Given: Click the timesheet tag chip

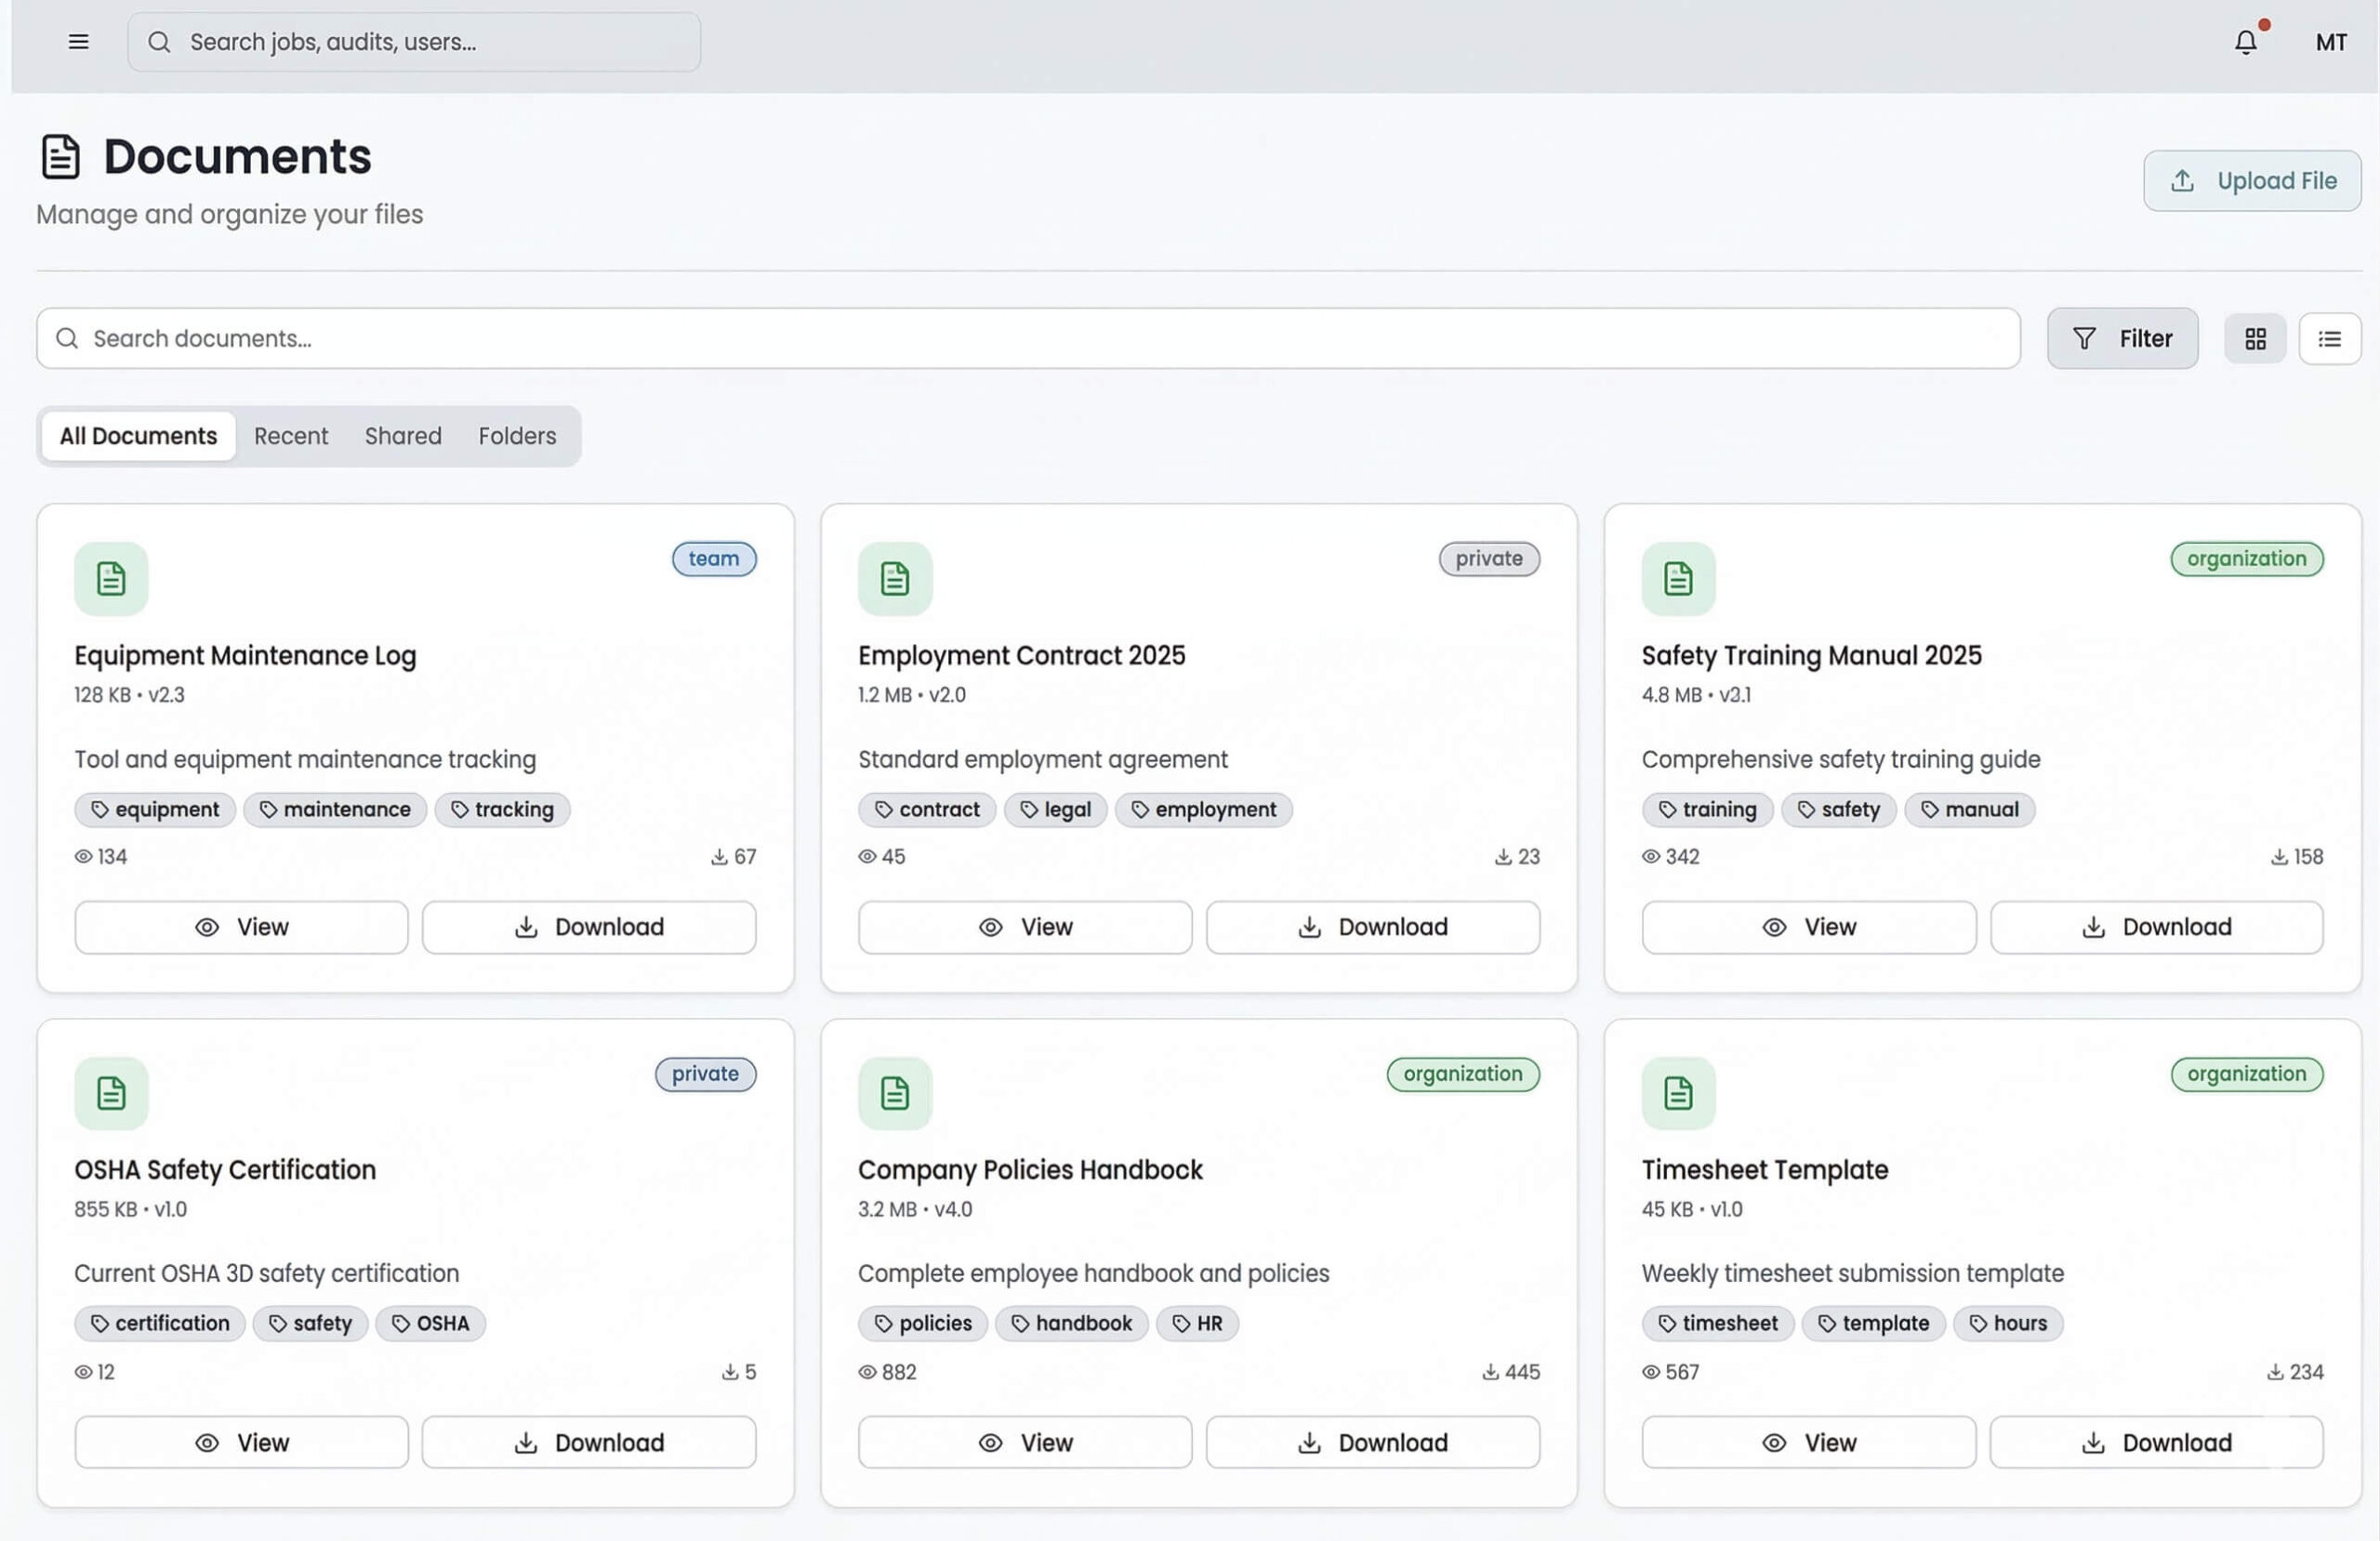Looking at the screenshot, I should [1717, 1323].
